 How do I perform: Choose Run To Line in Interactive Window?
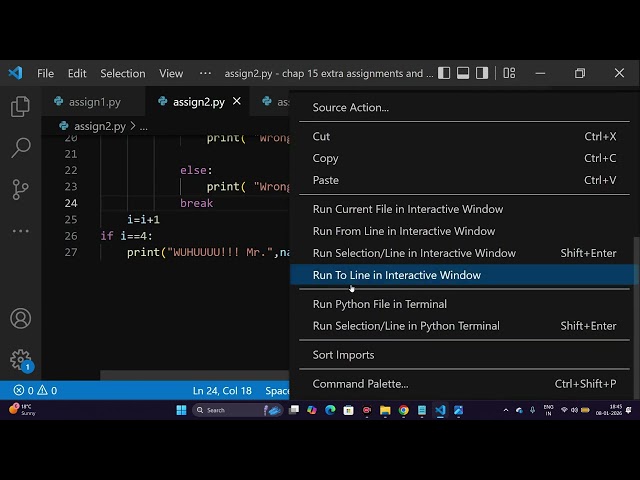pos(464,275)
